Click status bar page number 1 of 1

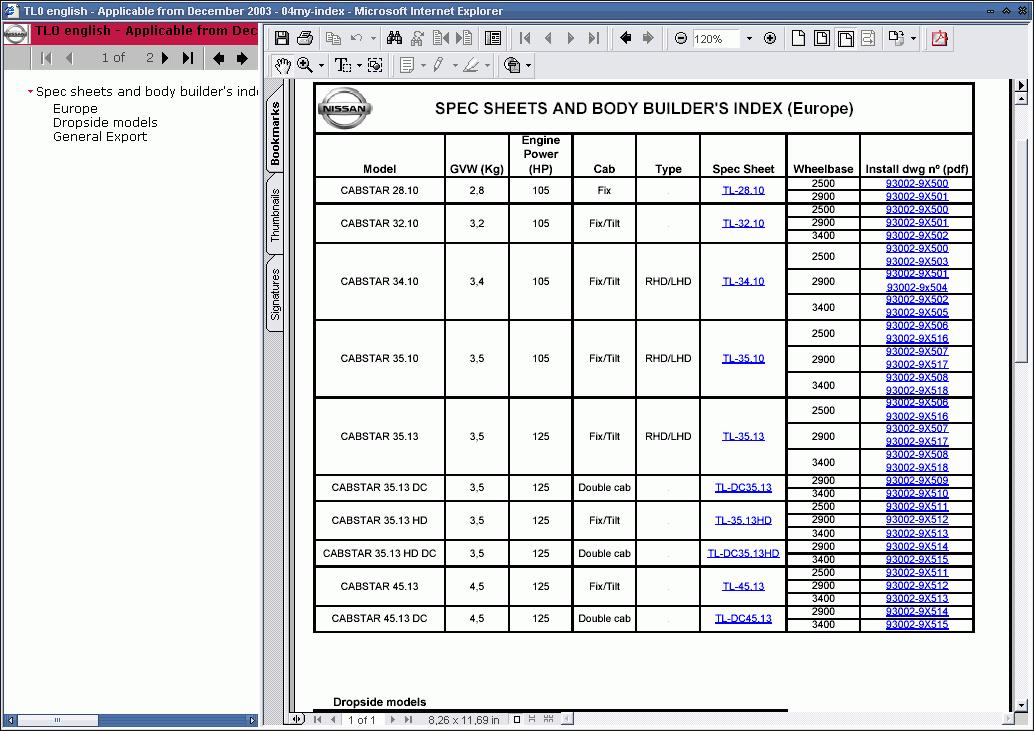(361, 720)
